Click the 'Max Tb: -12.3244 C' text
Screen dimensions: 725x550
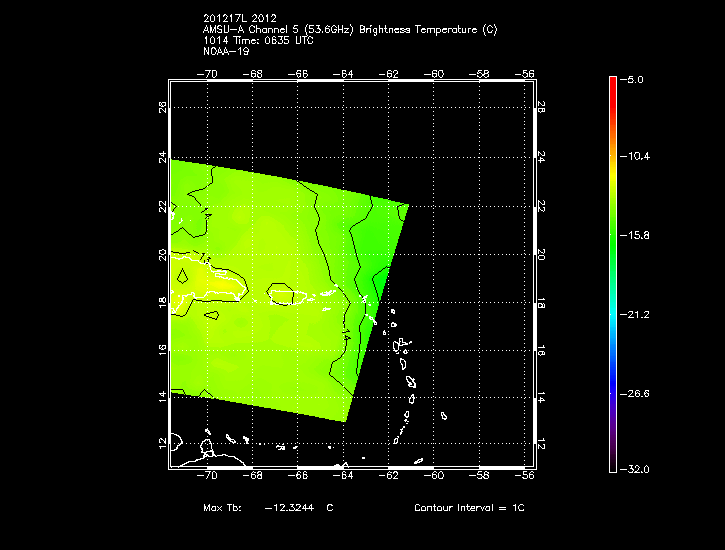point(268,508)
